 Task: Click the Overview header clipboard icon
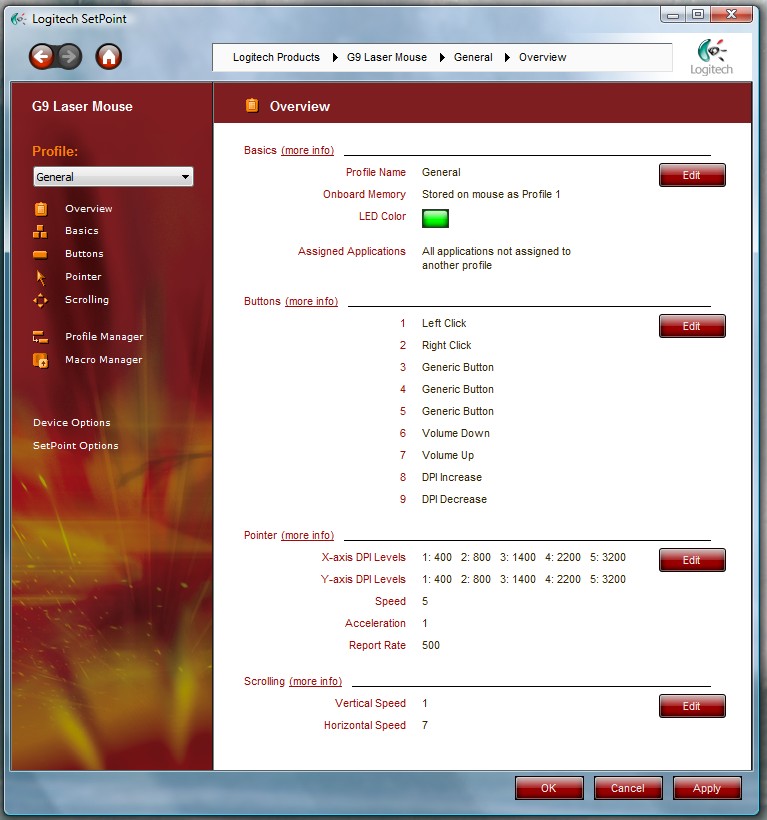tap(252, 106)
